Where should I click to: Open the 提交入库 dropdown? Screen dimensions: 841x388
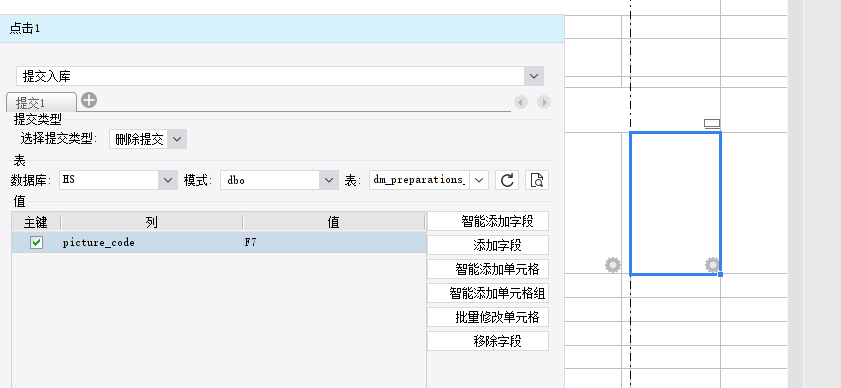point(534,76)
